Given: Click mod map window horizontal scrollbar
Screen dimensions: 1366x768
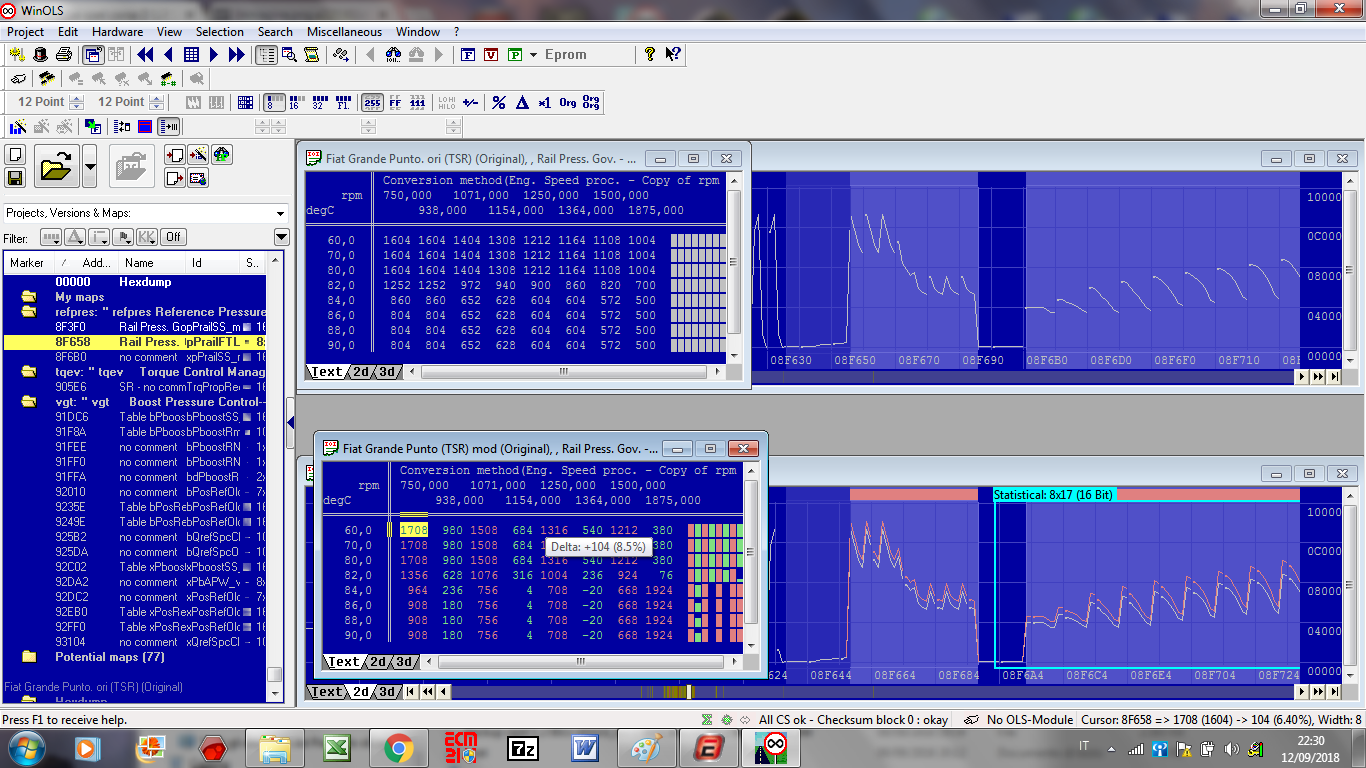Looking at the screenshot, I should click(x=580, y=661).
